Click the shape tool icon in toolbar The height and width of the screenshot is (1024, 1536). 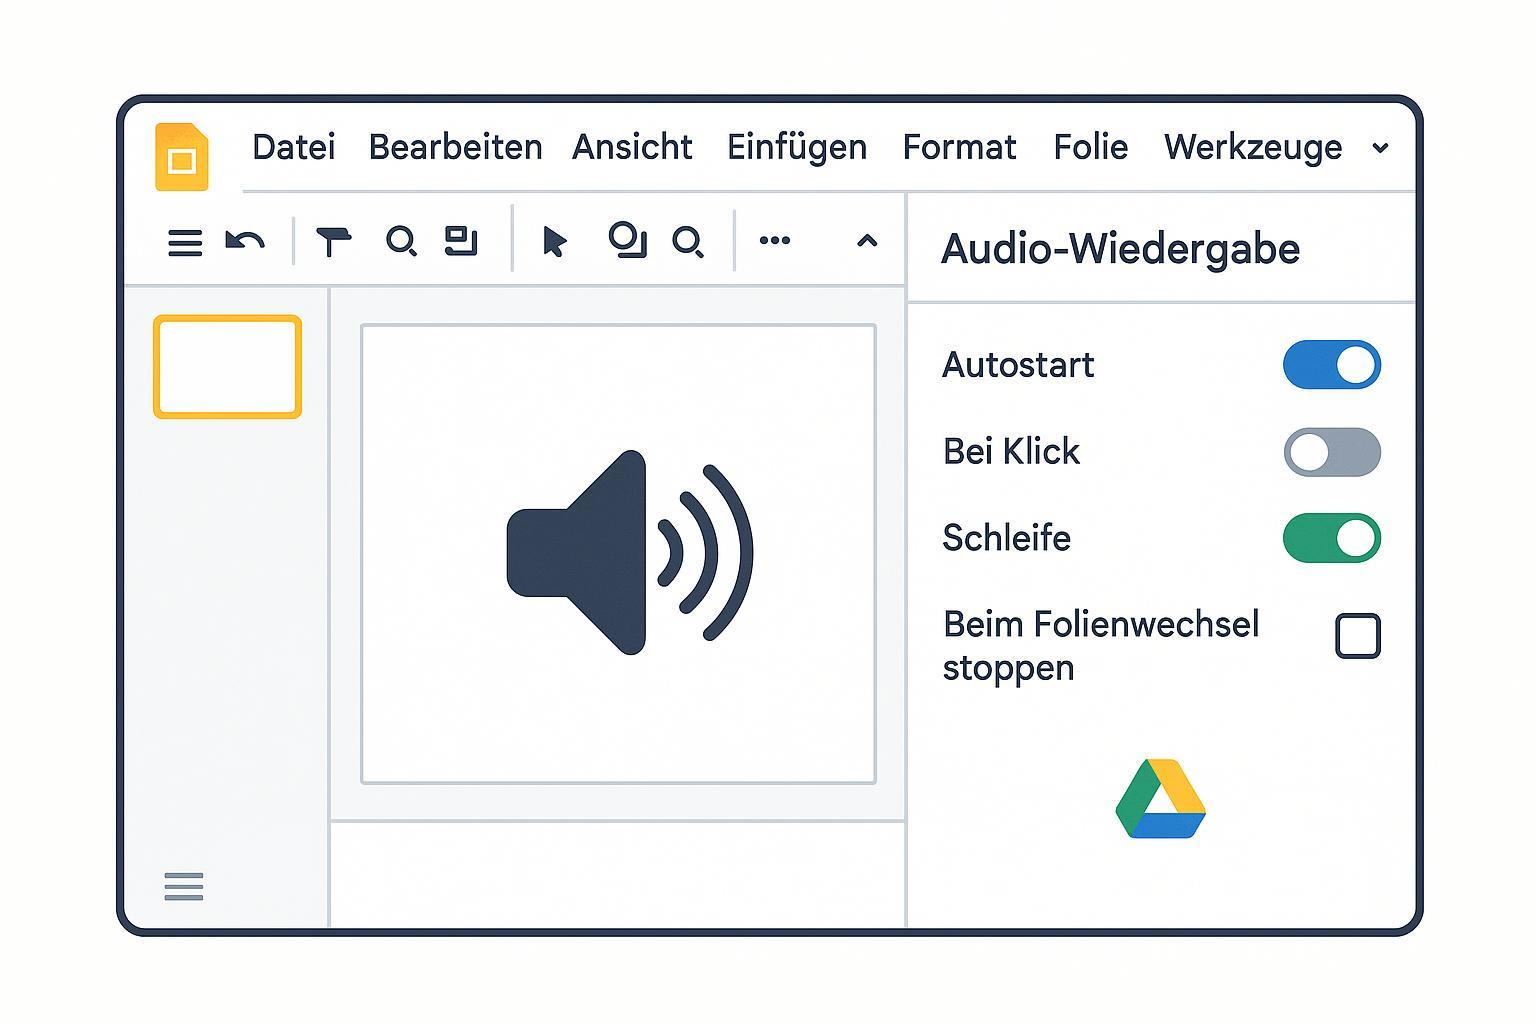coord(627,240)
